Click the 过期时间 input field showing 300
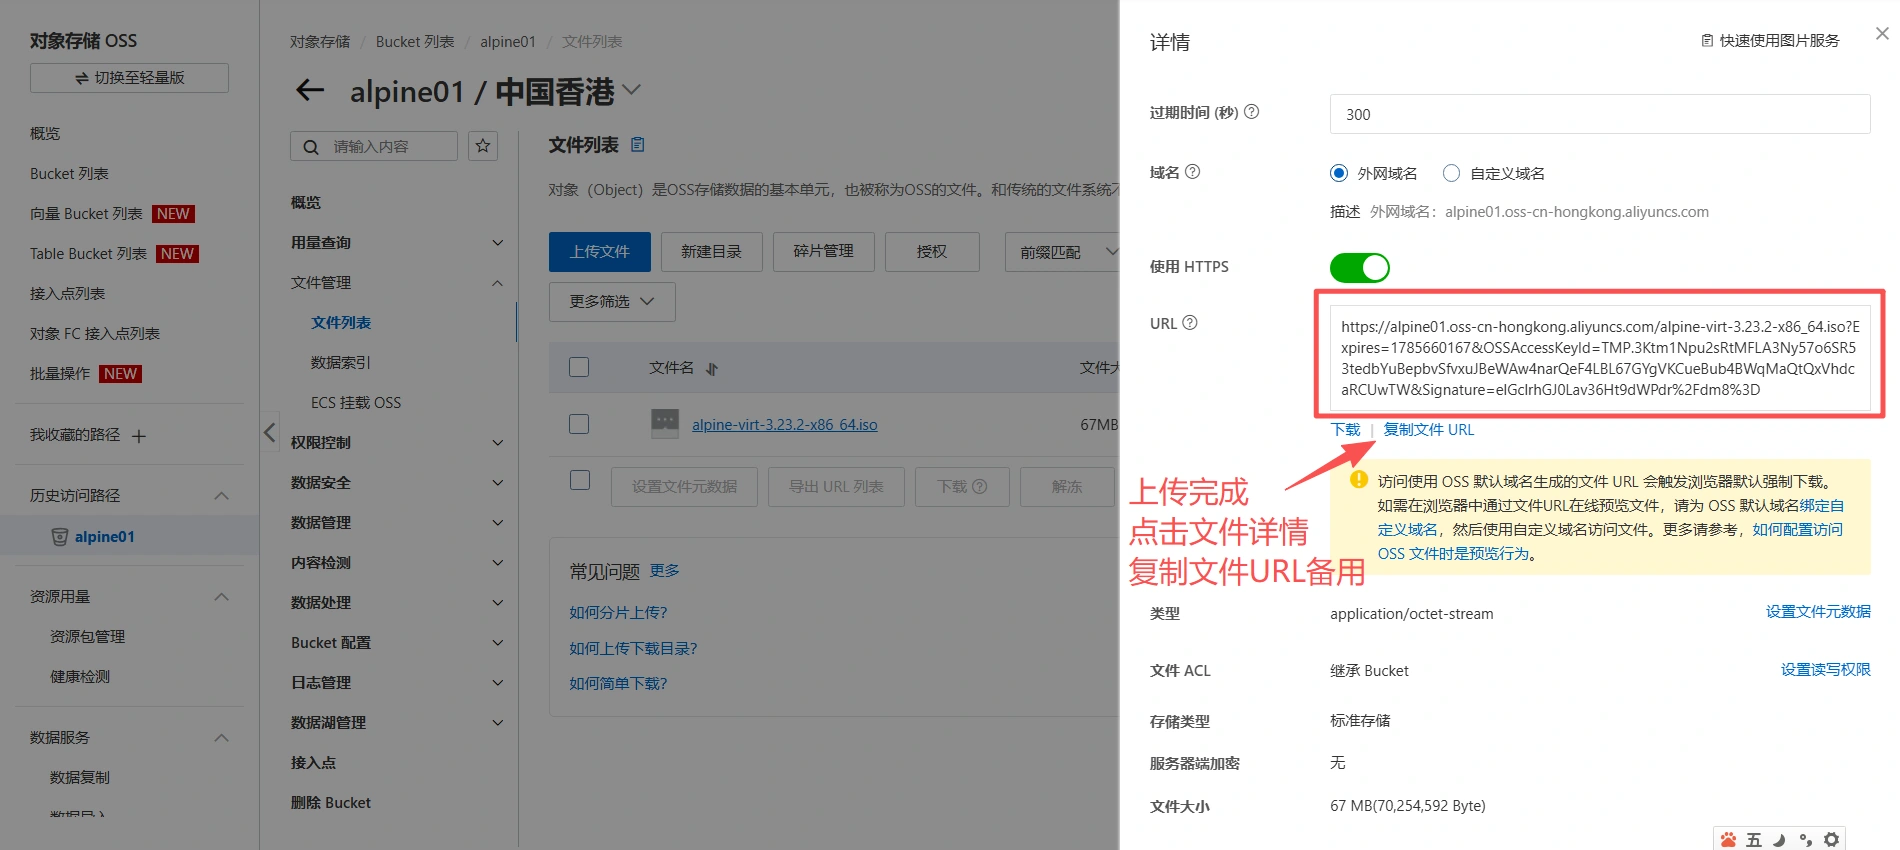Viewport: 1900px width, 850px height. [x=1600, y=114]
